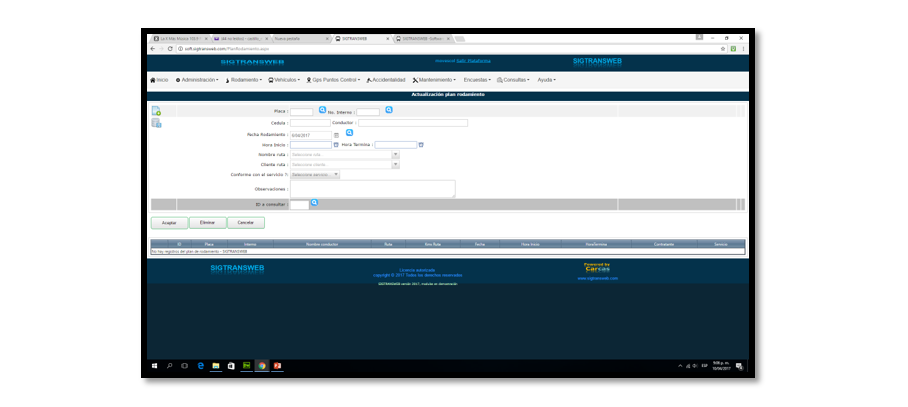Click the new record page icon
908x407 pixels.
click(x=156, y=111)
